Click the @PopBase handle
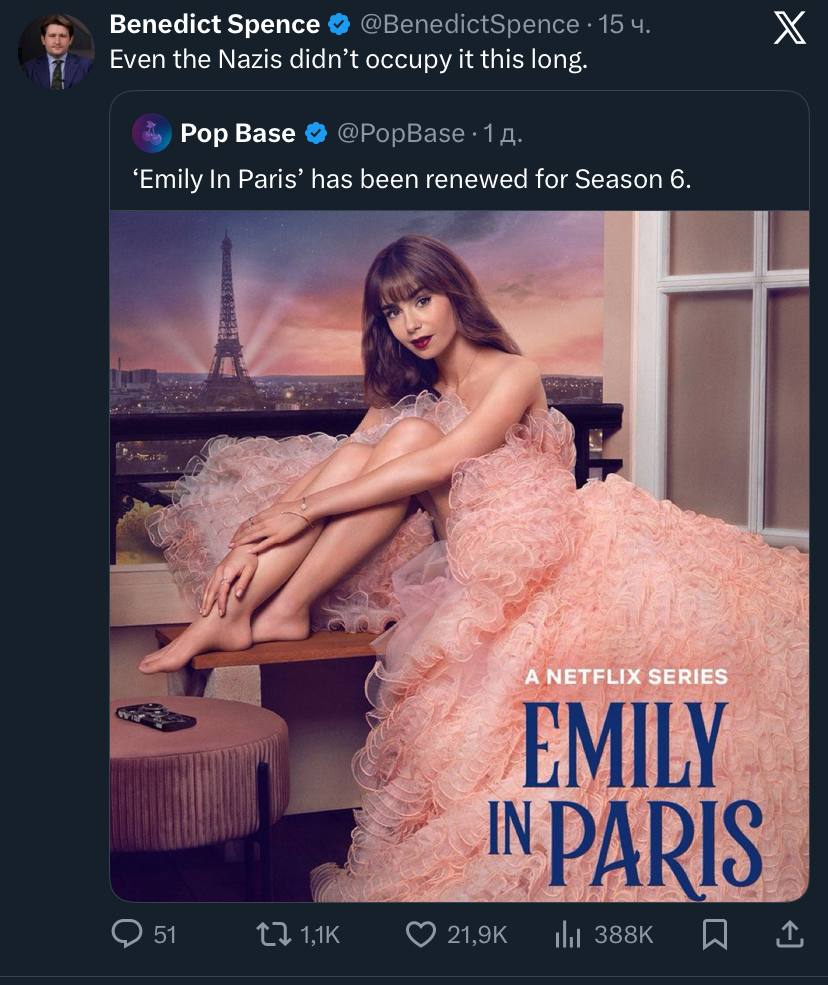 [x=401, y=133]
